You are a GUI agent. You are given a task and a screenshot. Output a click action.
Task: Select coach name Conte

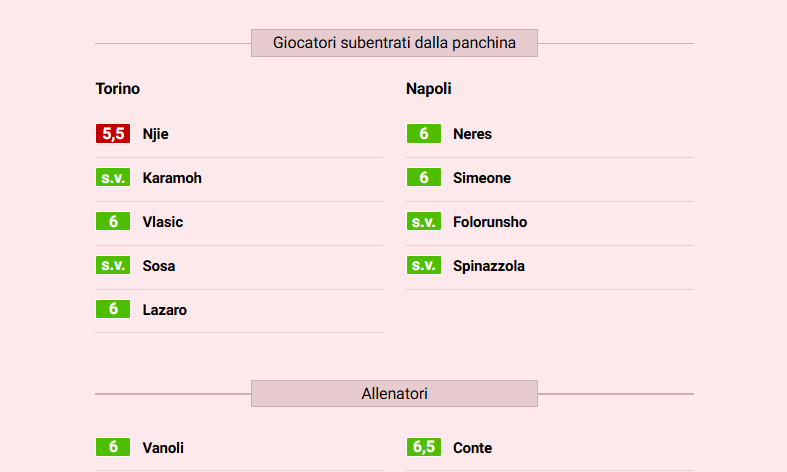click(x=472, y=448)
